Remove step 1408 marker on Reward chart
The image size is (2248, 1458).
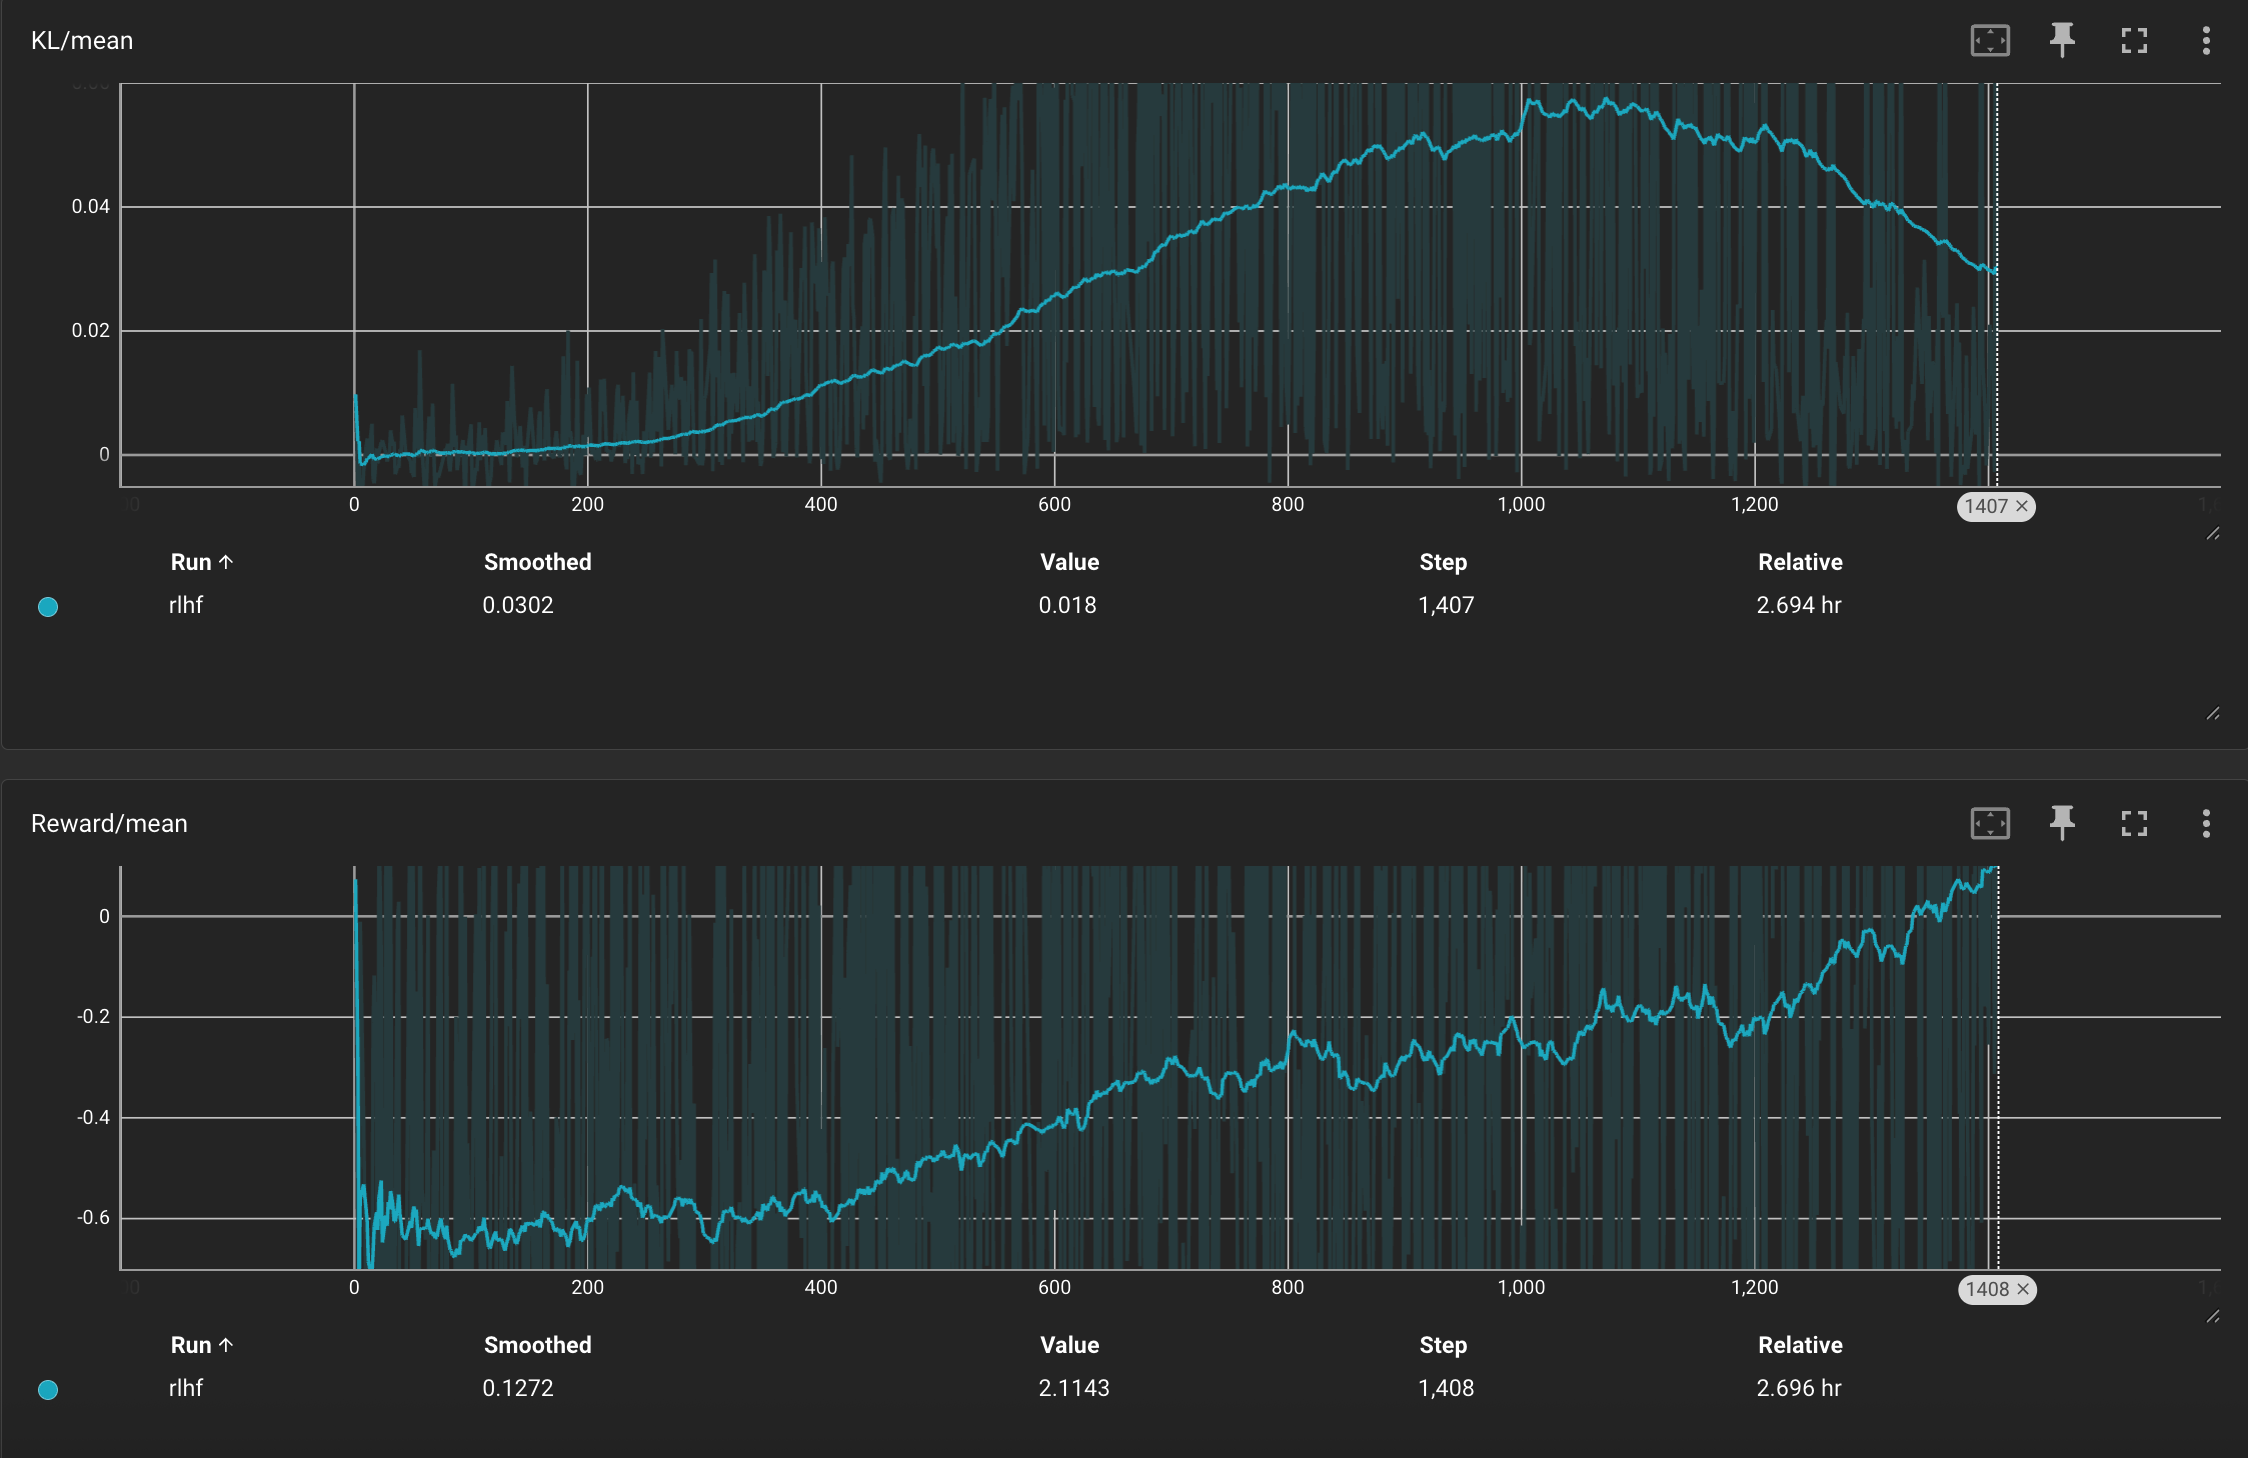[x=2023, y=1290]
